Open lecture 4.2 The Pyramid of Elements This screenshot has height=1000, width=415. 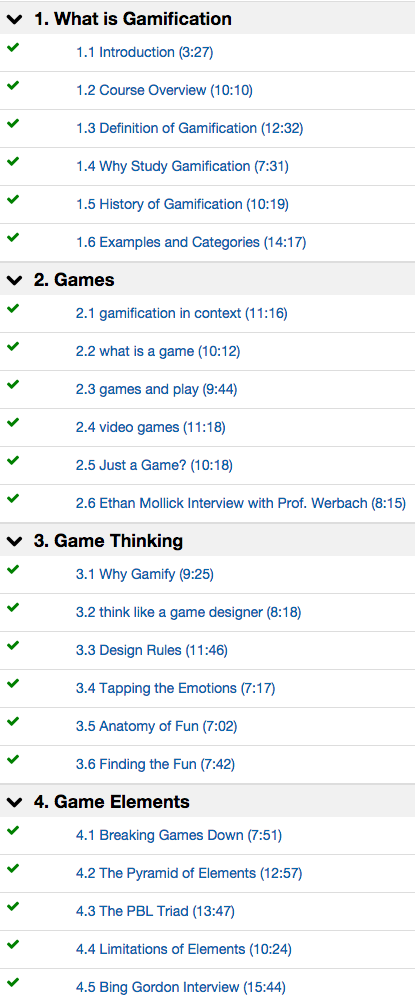pos(189,874)
